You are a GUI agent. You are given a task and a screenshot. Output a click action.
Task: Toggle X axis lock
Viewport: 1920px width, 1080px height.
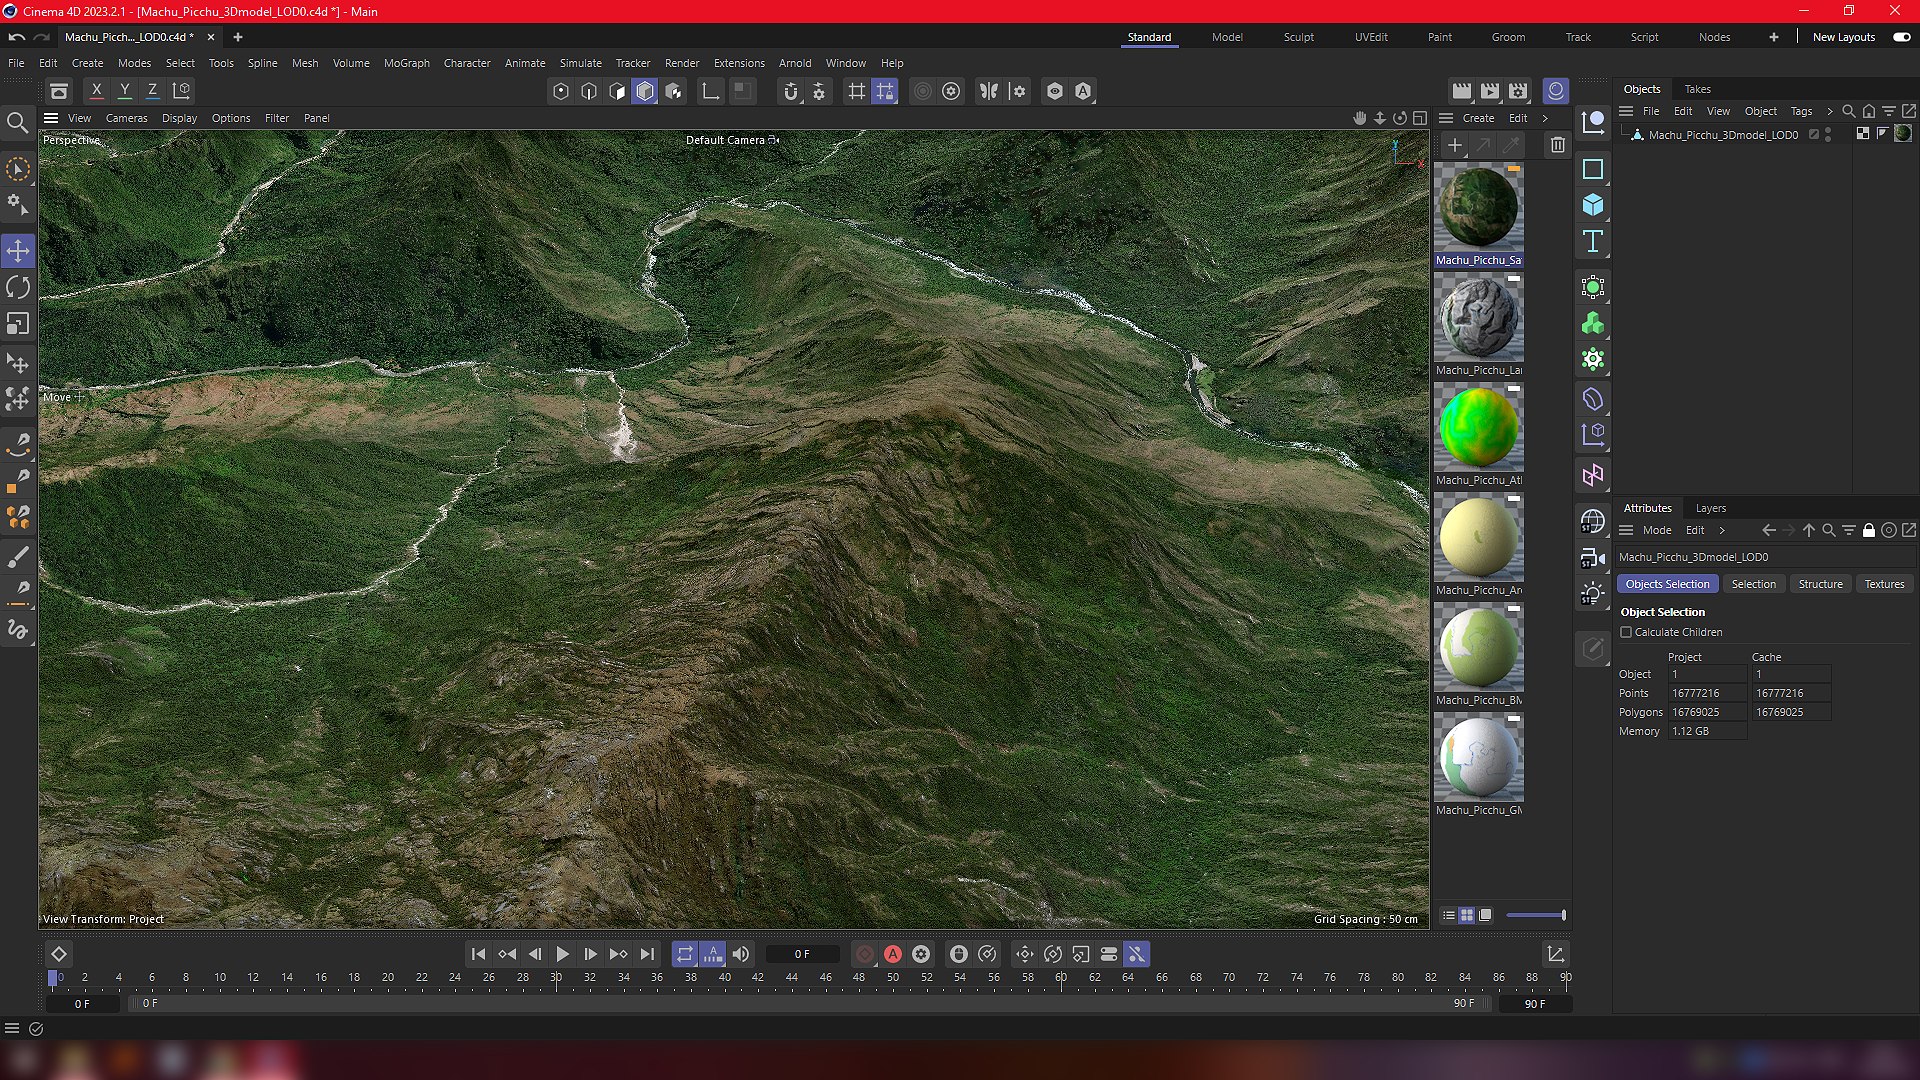click(97, 91)
